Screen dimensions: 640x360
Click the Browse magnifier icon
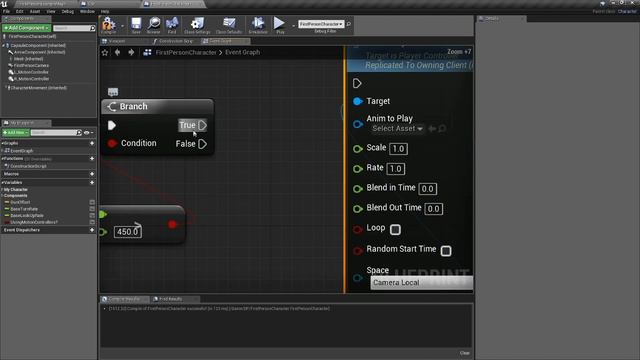[x=154, y=24]
